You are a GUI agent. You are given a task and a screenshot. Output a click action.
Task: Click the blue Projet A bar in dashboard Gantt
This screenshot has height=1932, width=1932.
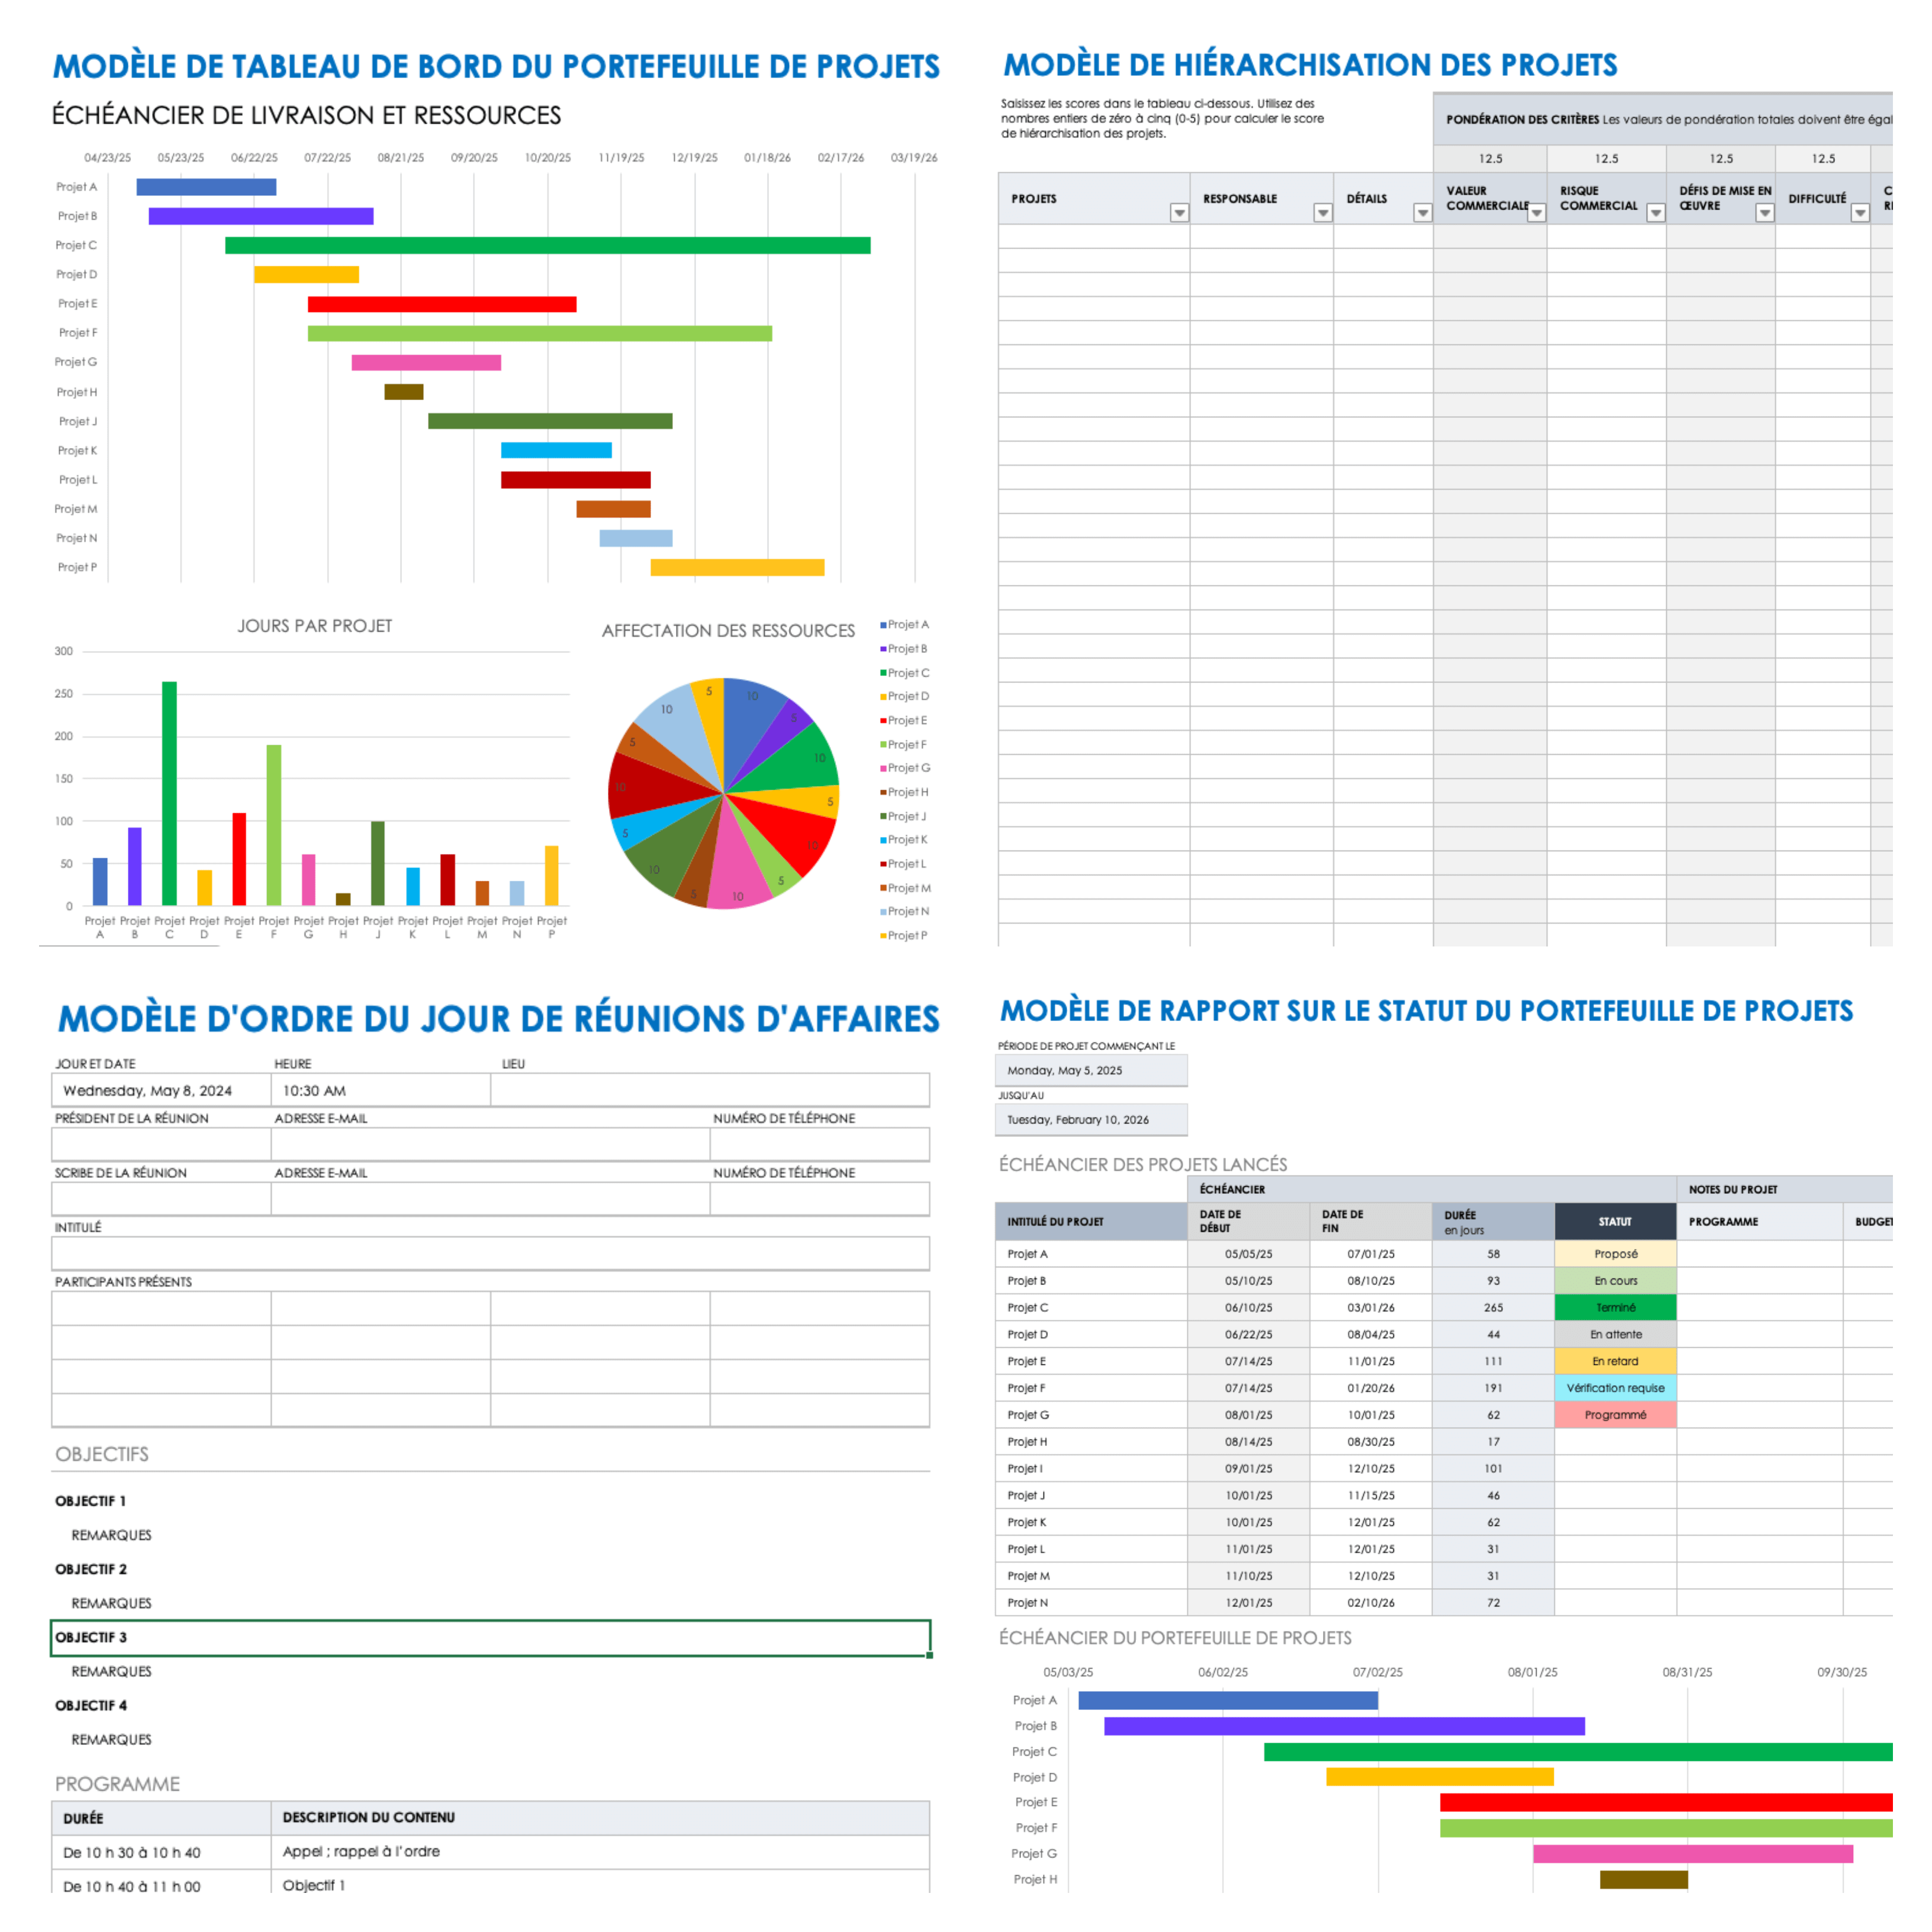[x=206, y=187]
